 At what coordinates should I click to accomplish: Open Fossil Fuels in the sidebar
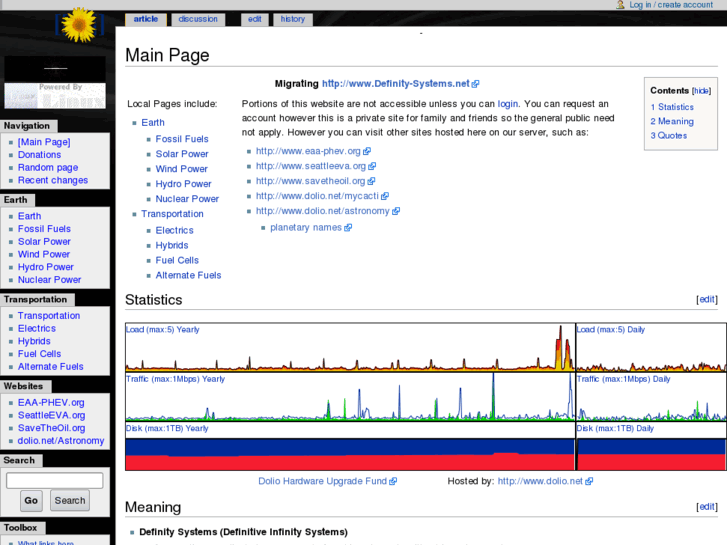(44, 229)
